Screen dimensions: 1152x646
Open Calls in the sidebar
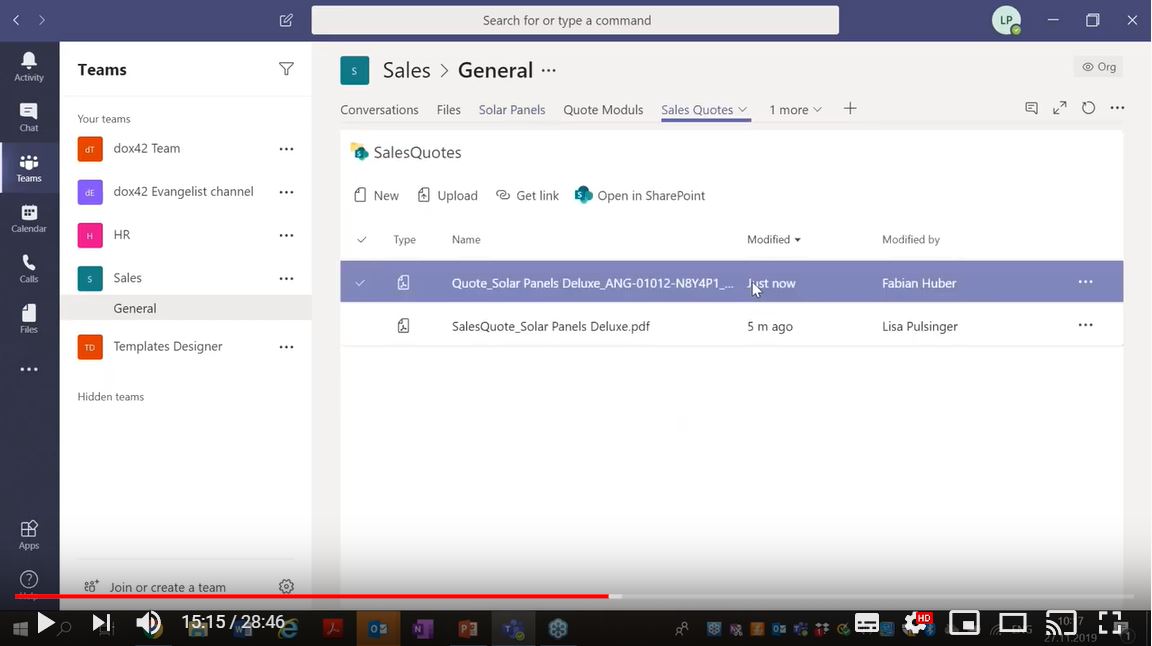coord(29,269)
